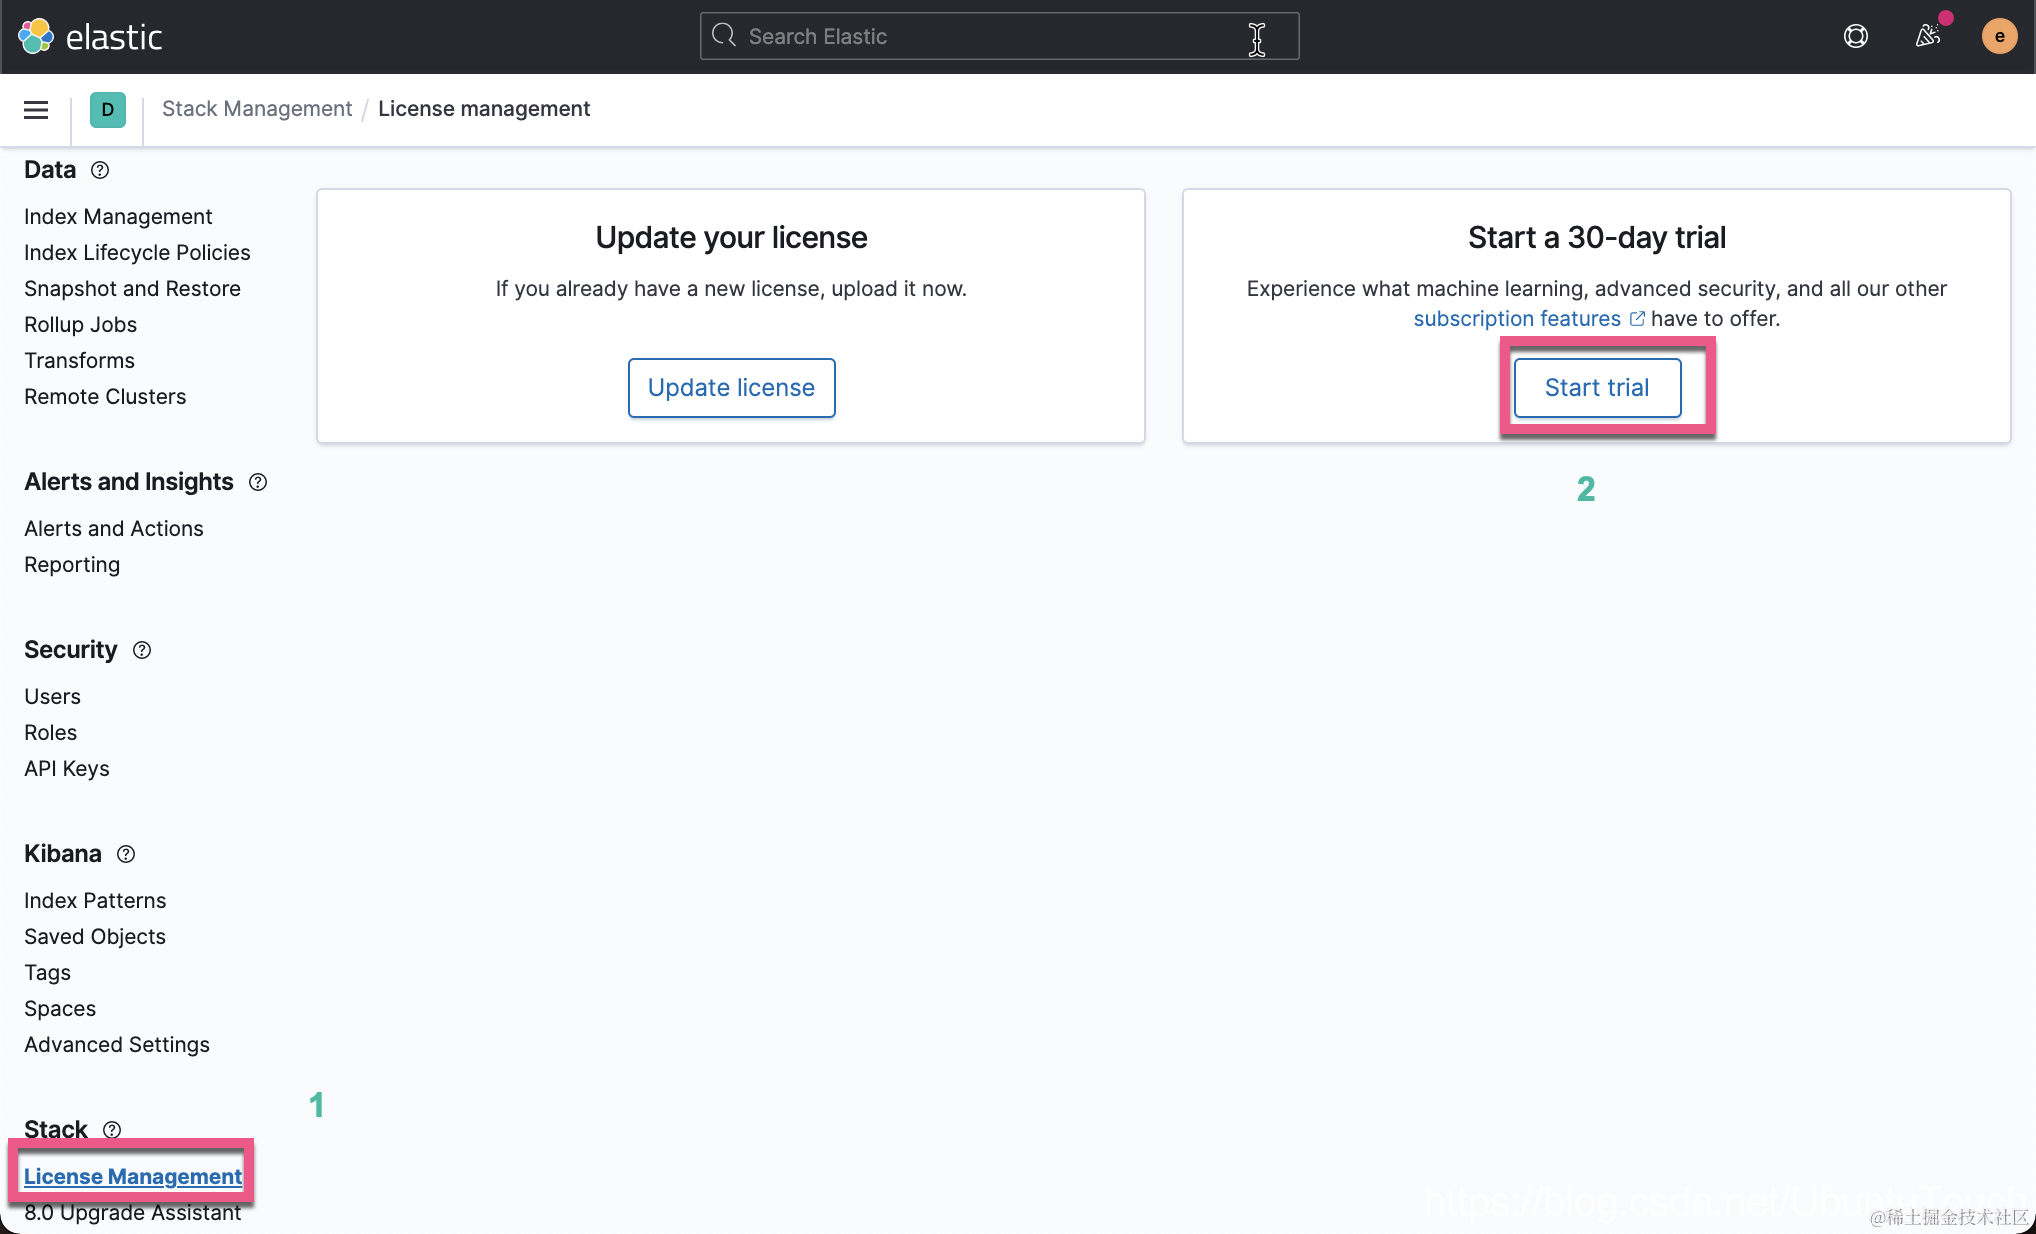
Task: Open Snapshot and Restore page
Action: coord(132,289)
